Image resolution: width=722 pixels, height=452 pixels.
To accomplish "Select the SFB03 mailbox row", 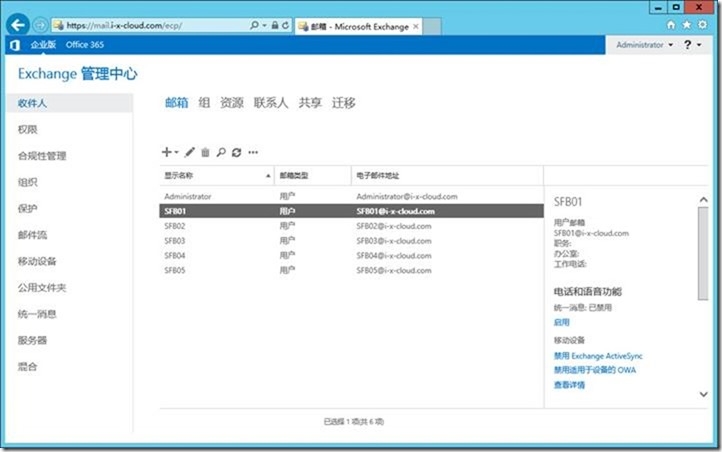I will [x=351, y=241].
